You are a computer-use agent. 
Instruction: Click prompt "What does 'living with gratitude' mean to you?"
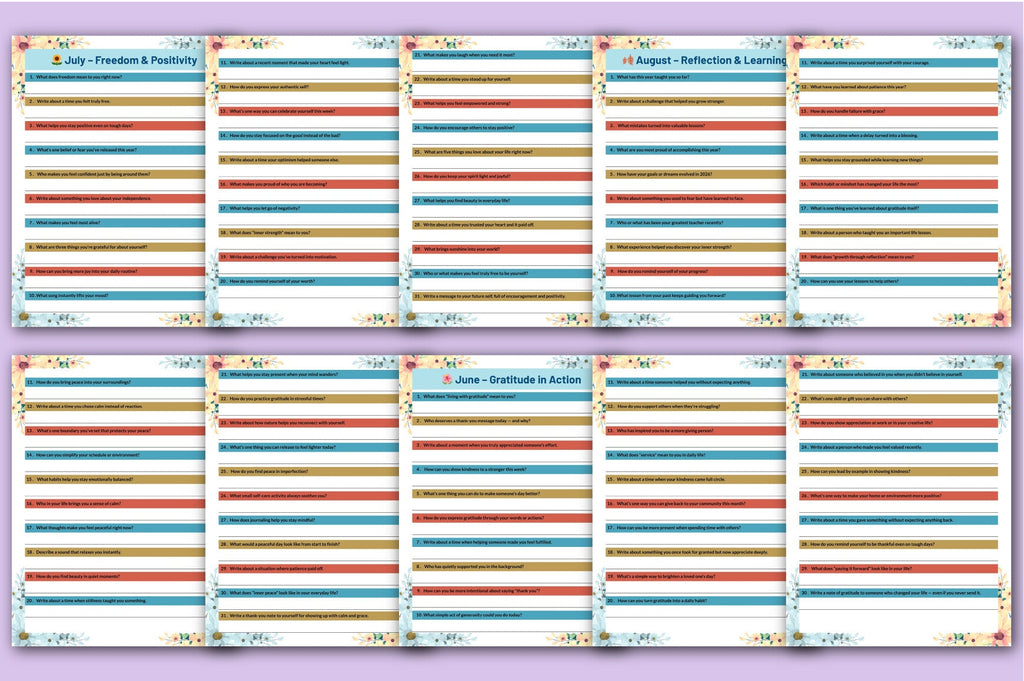pyautogui.click(x=502, y=396)
